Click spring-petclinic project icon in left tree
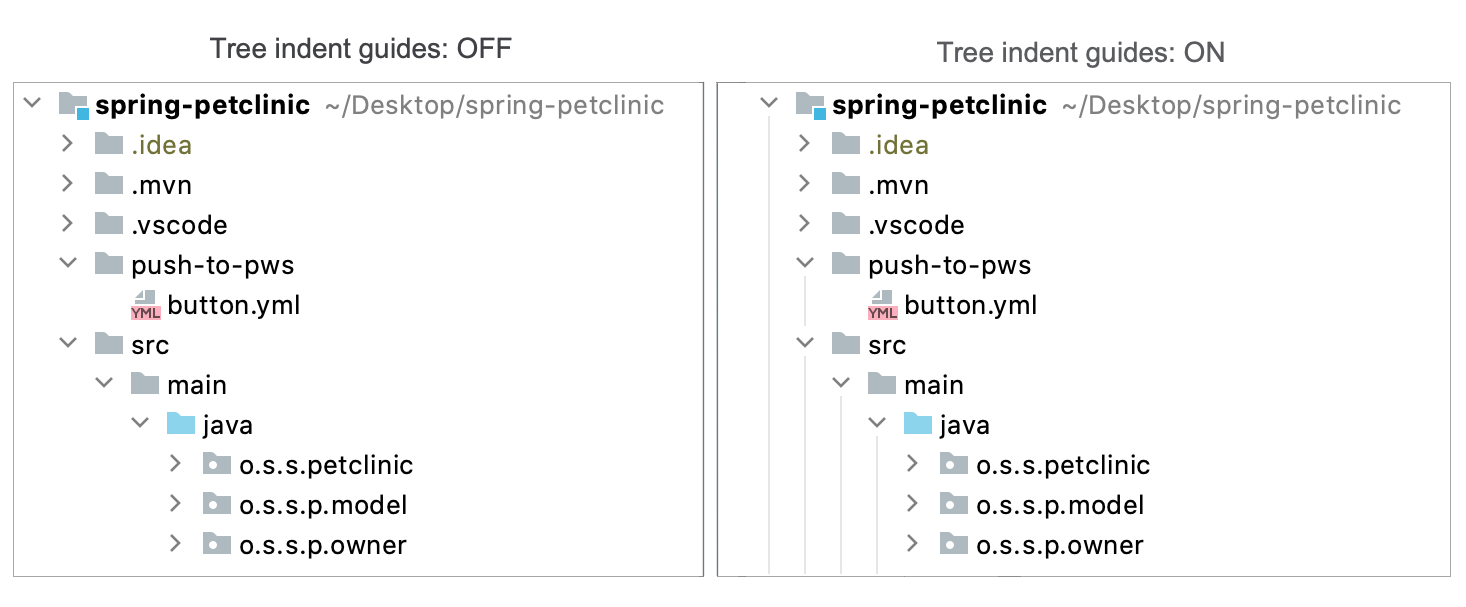The width and height of the screenshot is (1466, 607). (74, 105)
